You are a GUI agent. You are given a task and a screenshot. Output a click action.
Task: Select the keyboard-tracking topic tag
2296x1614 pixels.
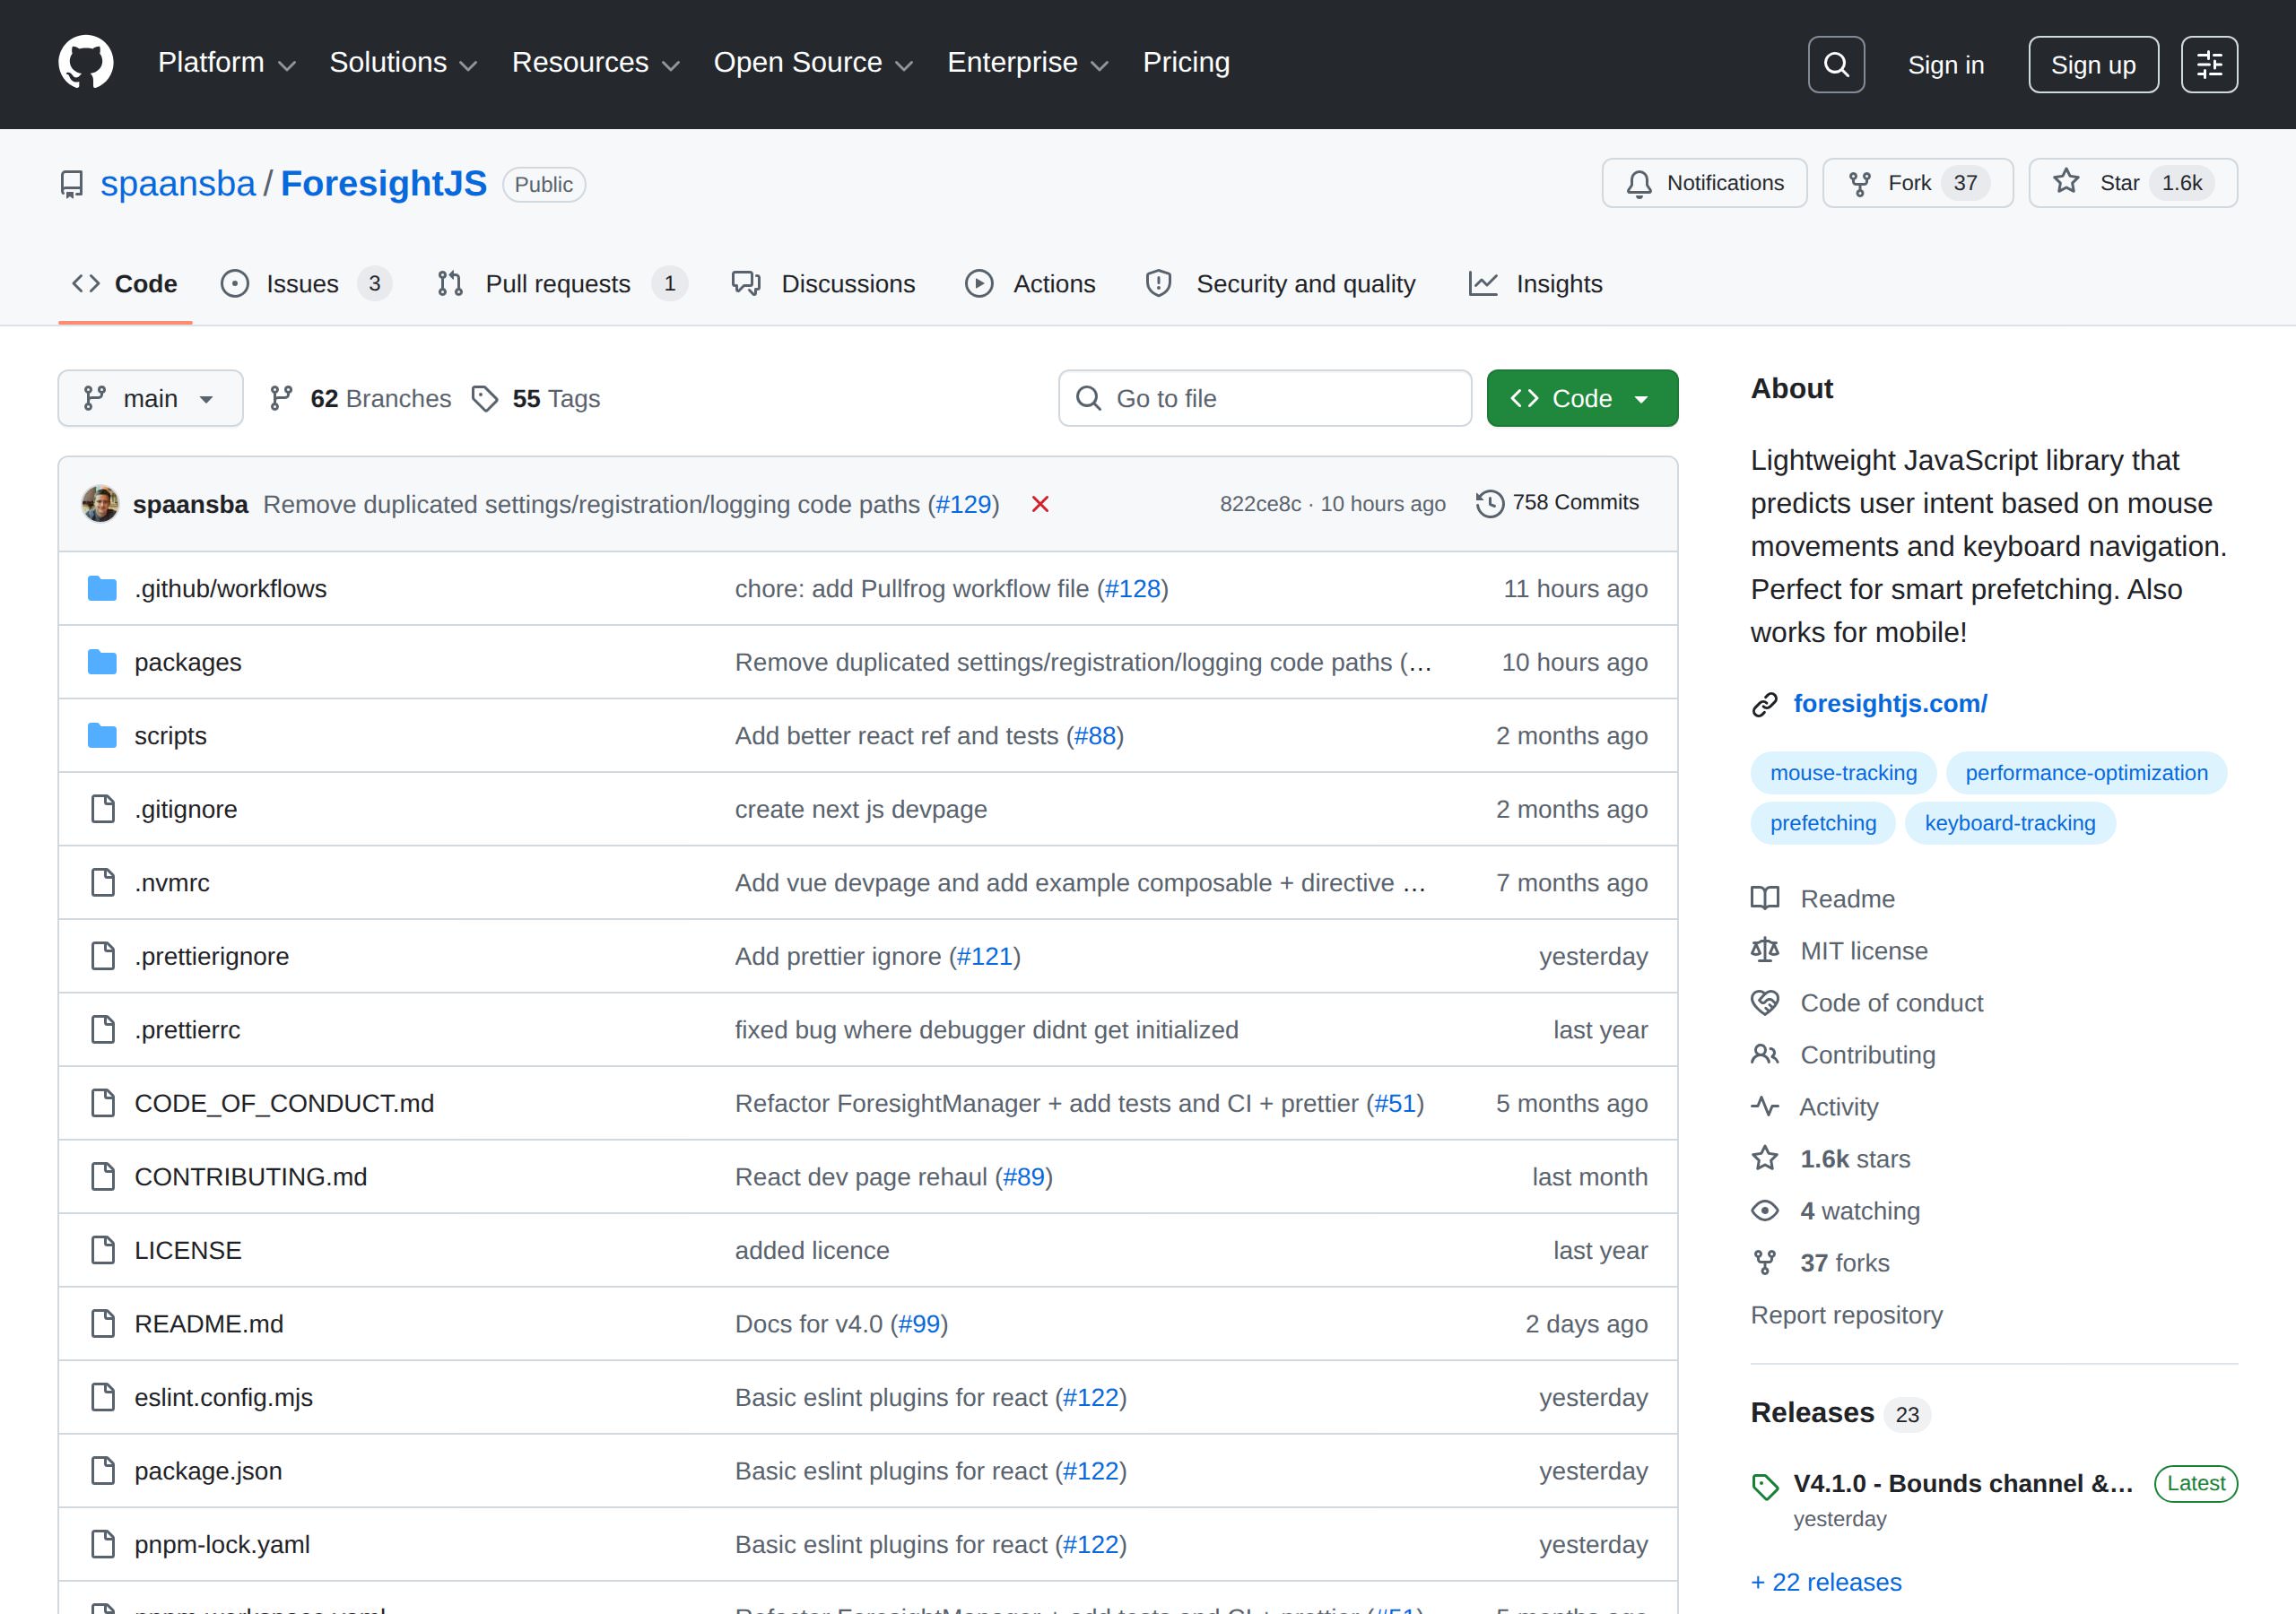pyautogui.click(x=2010, y=823)
